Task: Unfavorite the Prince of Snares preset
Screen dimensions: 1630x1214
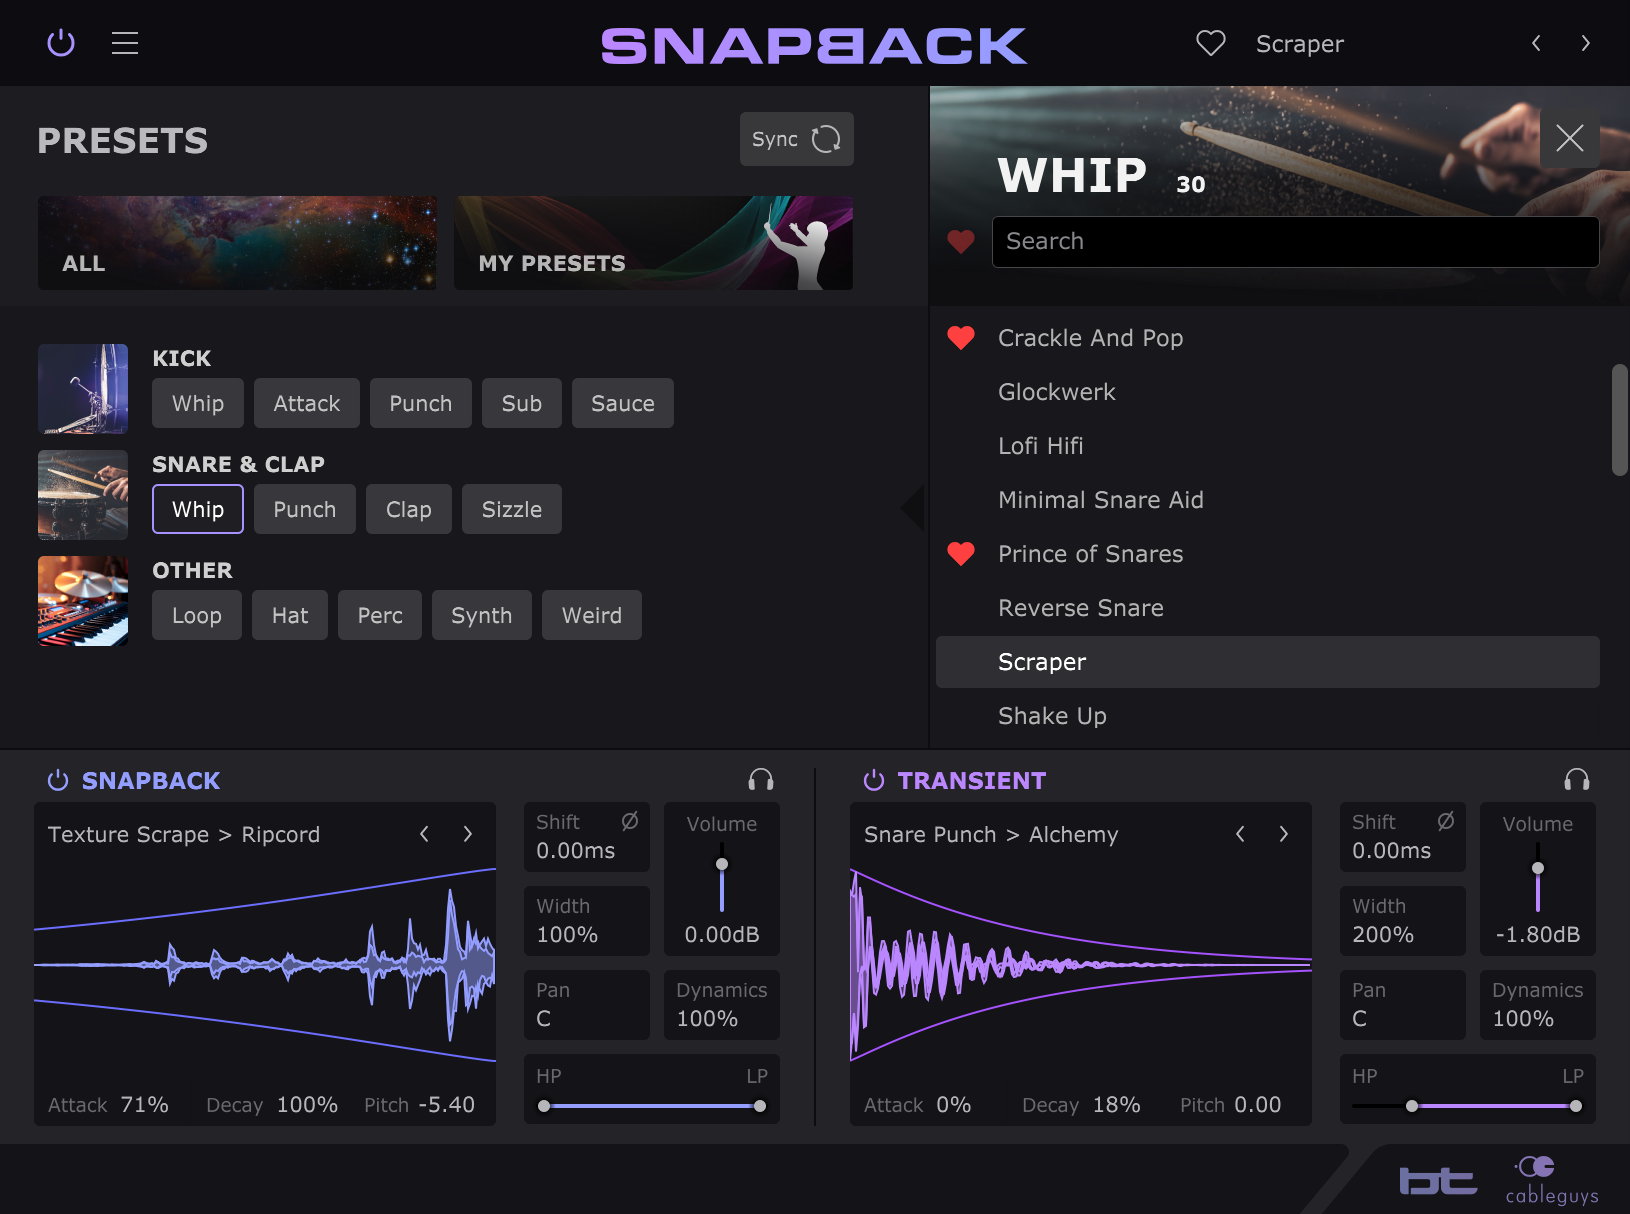Action: [x=961, y=553]
